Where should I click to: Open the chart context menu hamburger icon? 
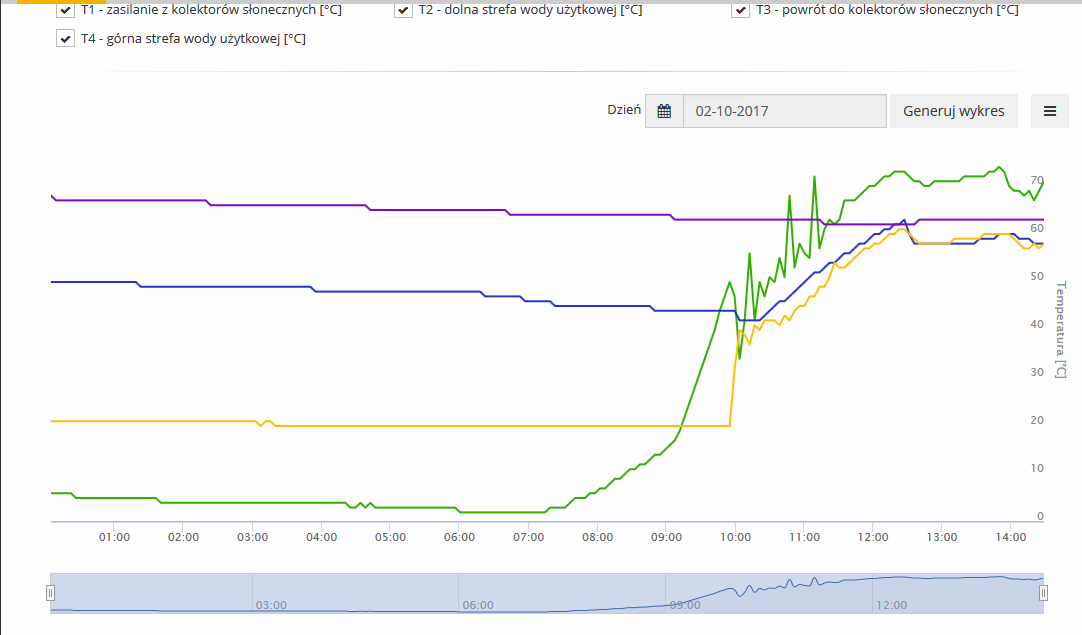tap(1049, 111)
